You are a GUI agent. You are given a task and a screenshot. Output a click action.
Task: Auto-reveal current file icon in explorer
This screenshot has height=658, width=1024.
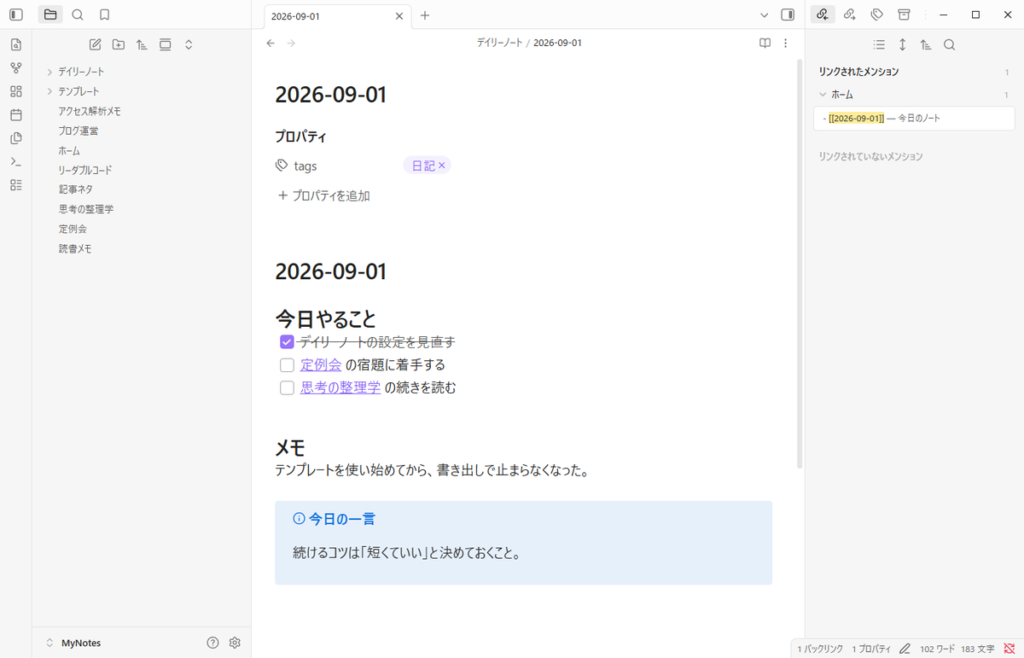coord(165,44)
